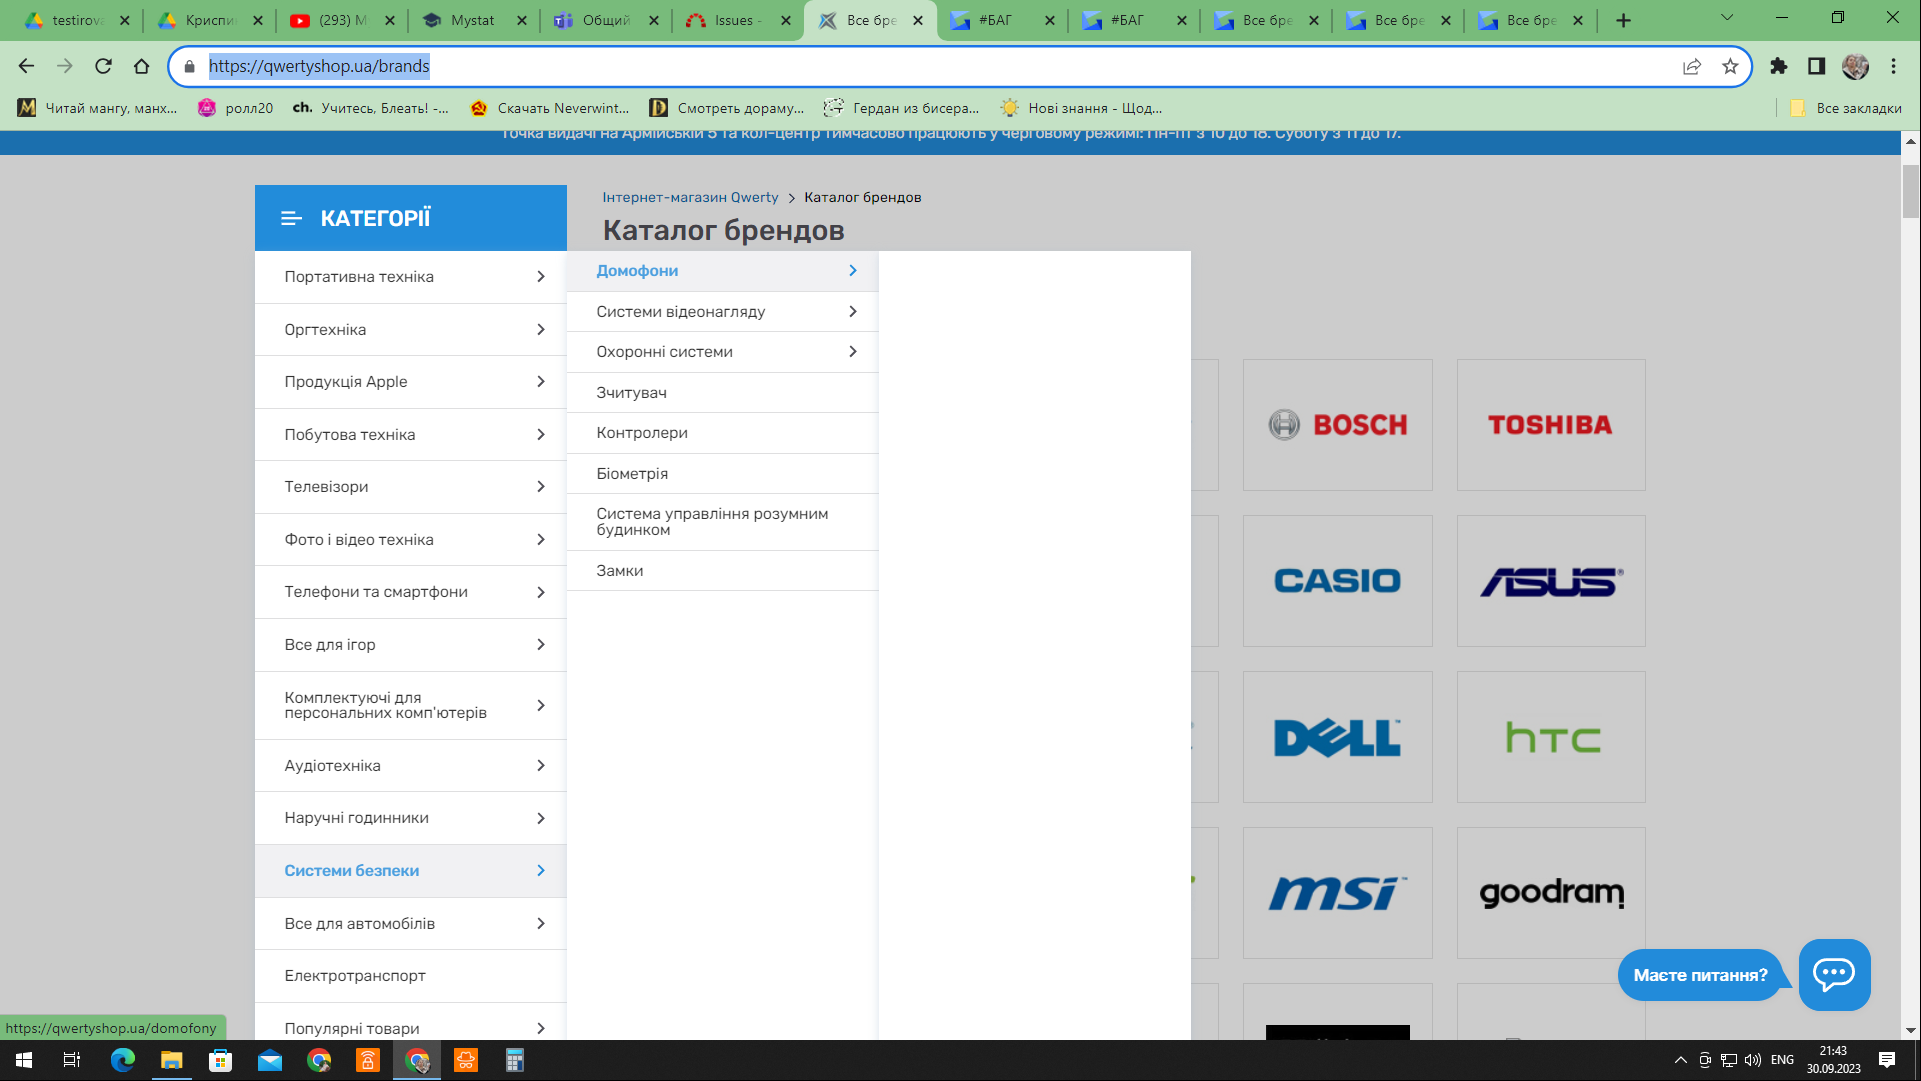Click the share page icon
Screen dimensions: 1921x1081
pyautogui.click(x=1691, y=66)
